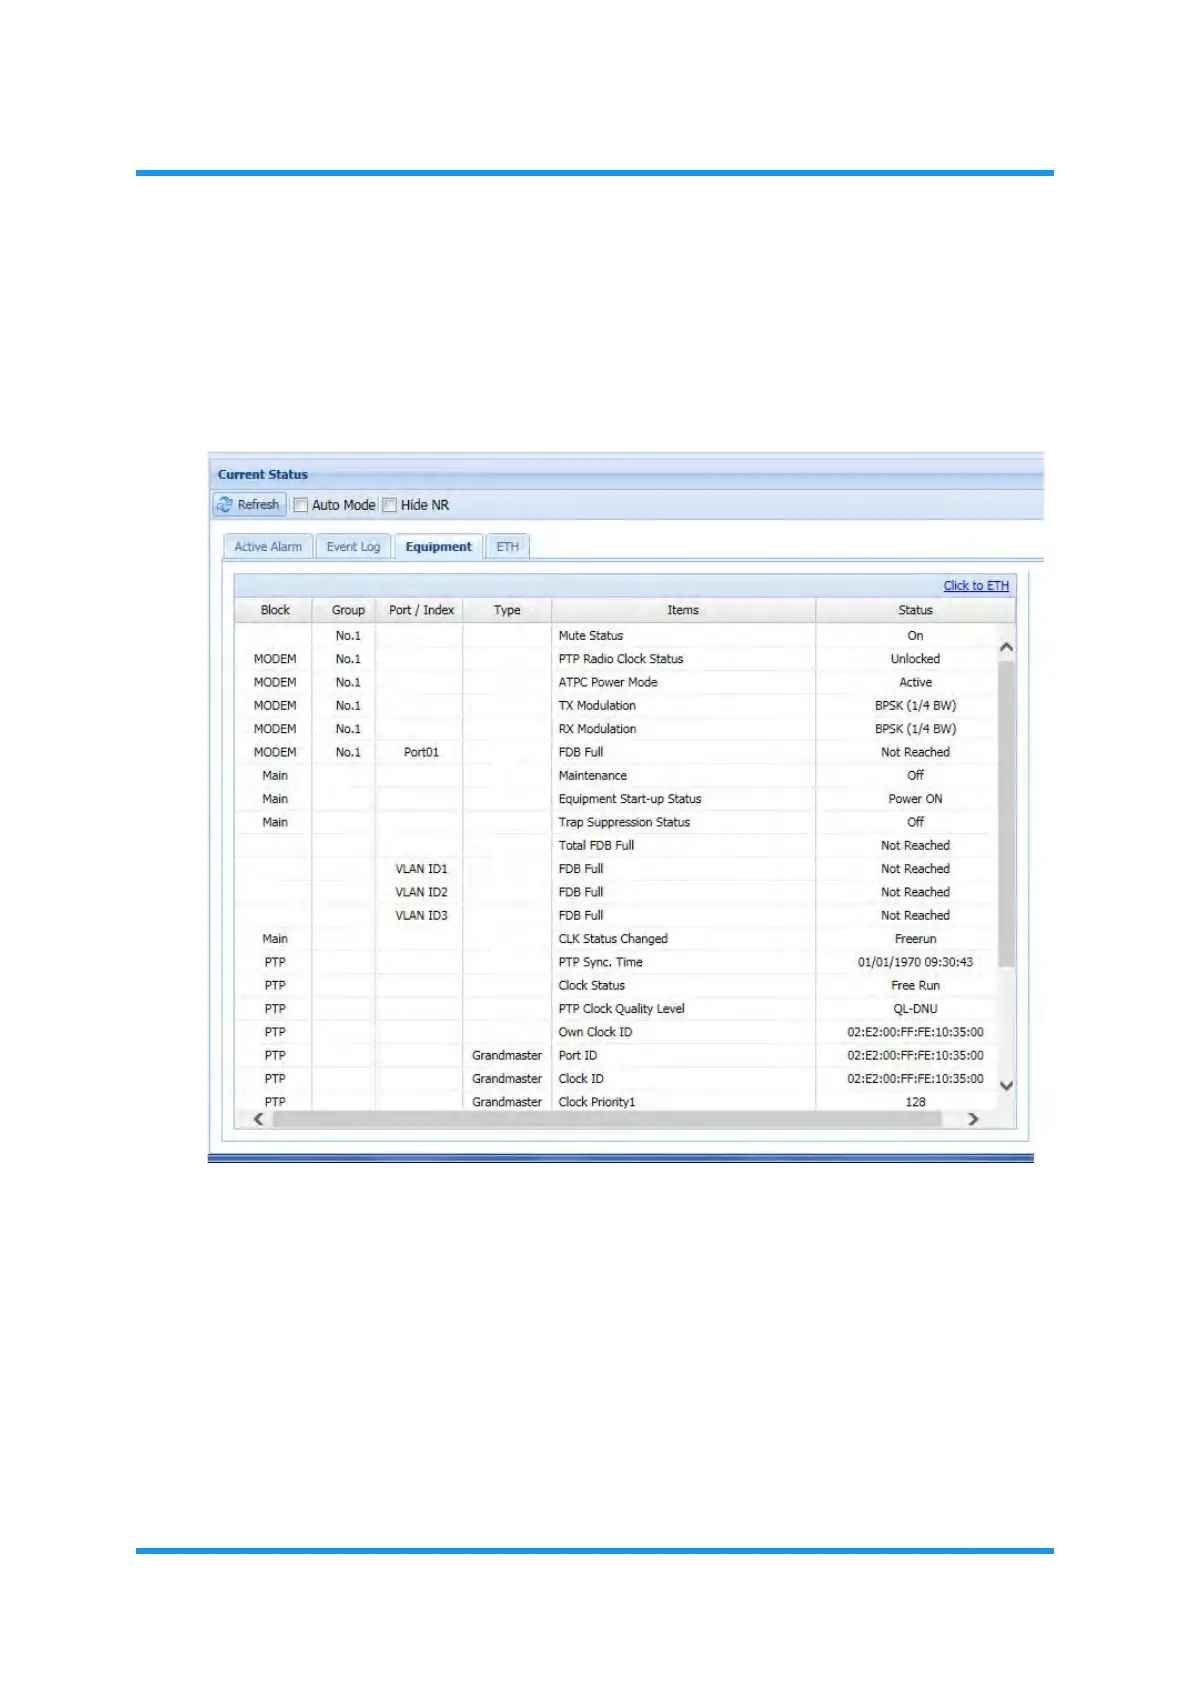Click the 01/01/1970 09:30:43 value
This screenshot has height=1684, width=1190.
915,962
